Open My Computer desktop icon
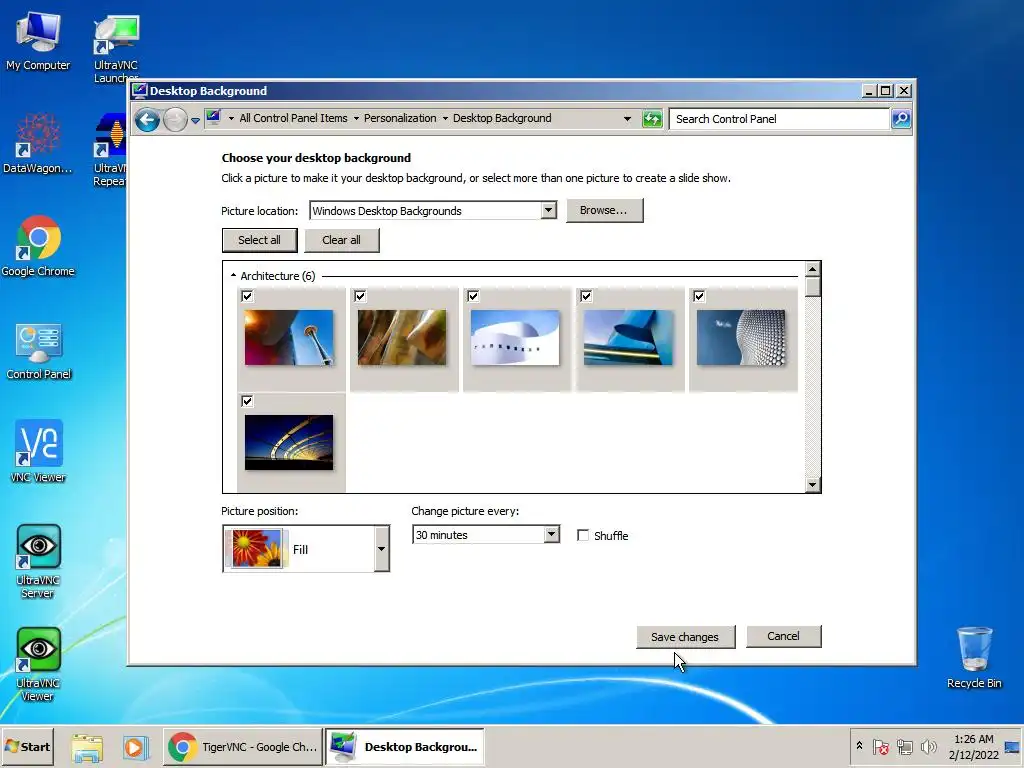 pyautogui.click(x=38, y=40)
